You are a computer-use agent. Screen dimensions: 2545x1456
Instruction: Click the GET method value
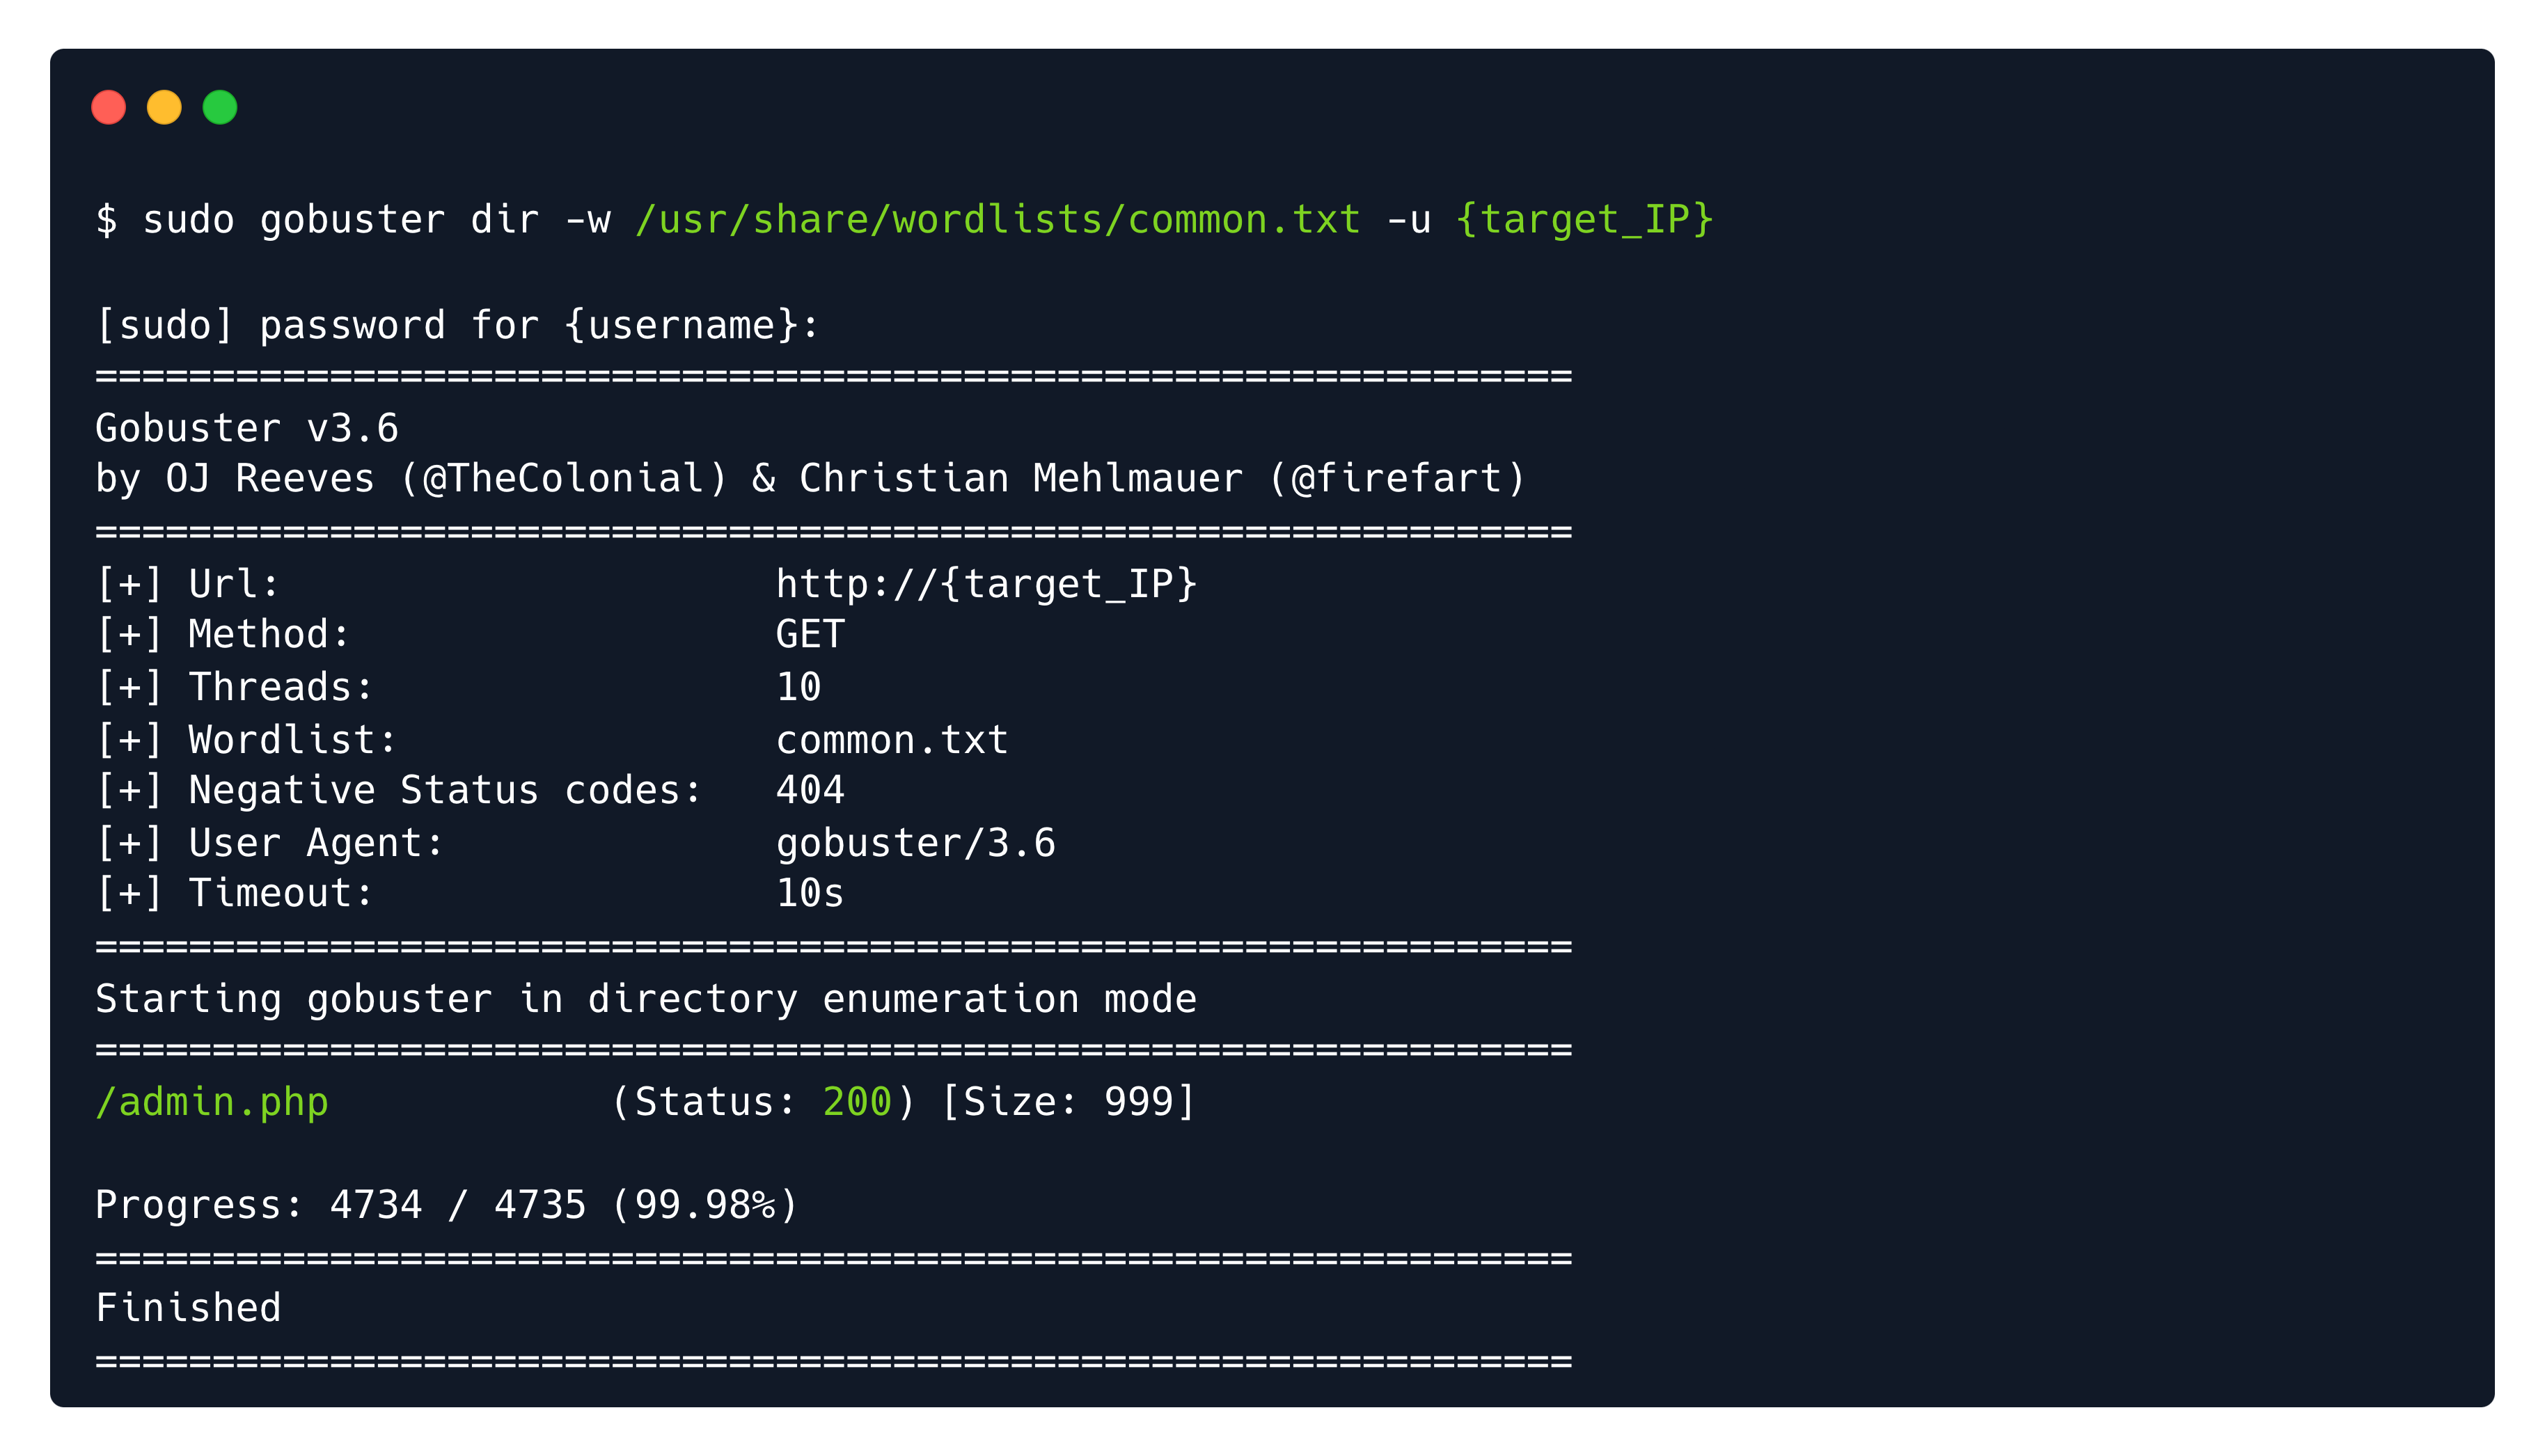(810, 634)
